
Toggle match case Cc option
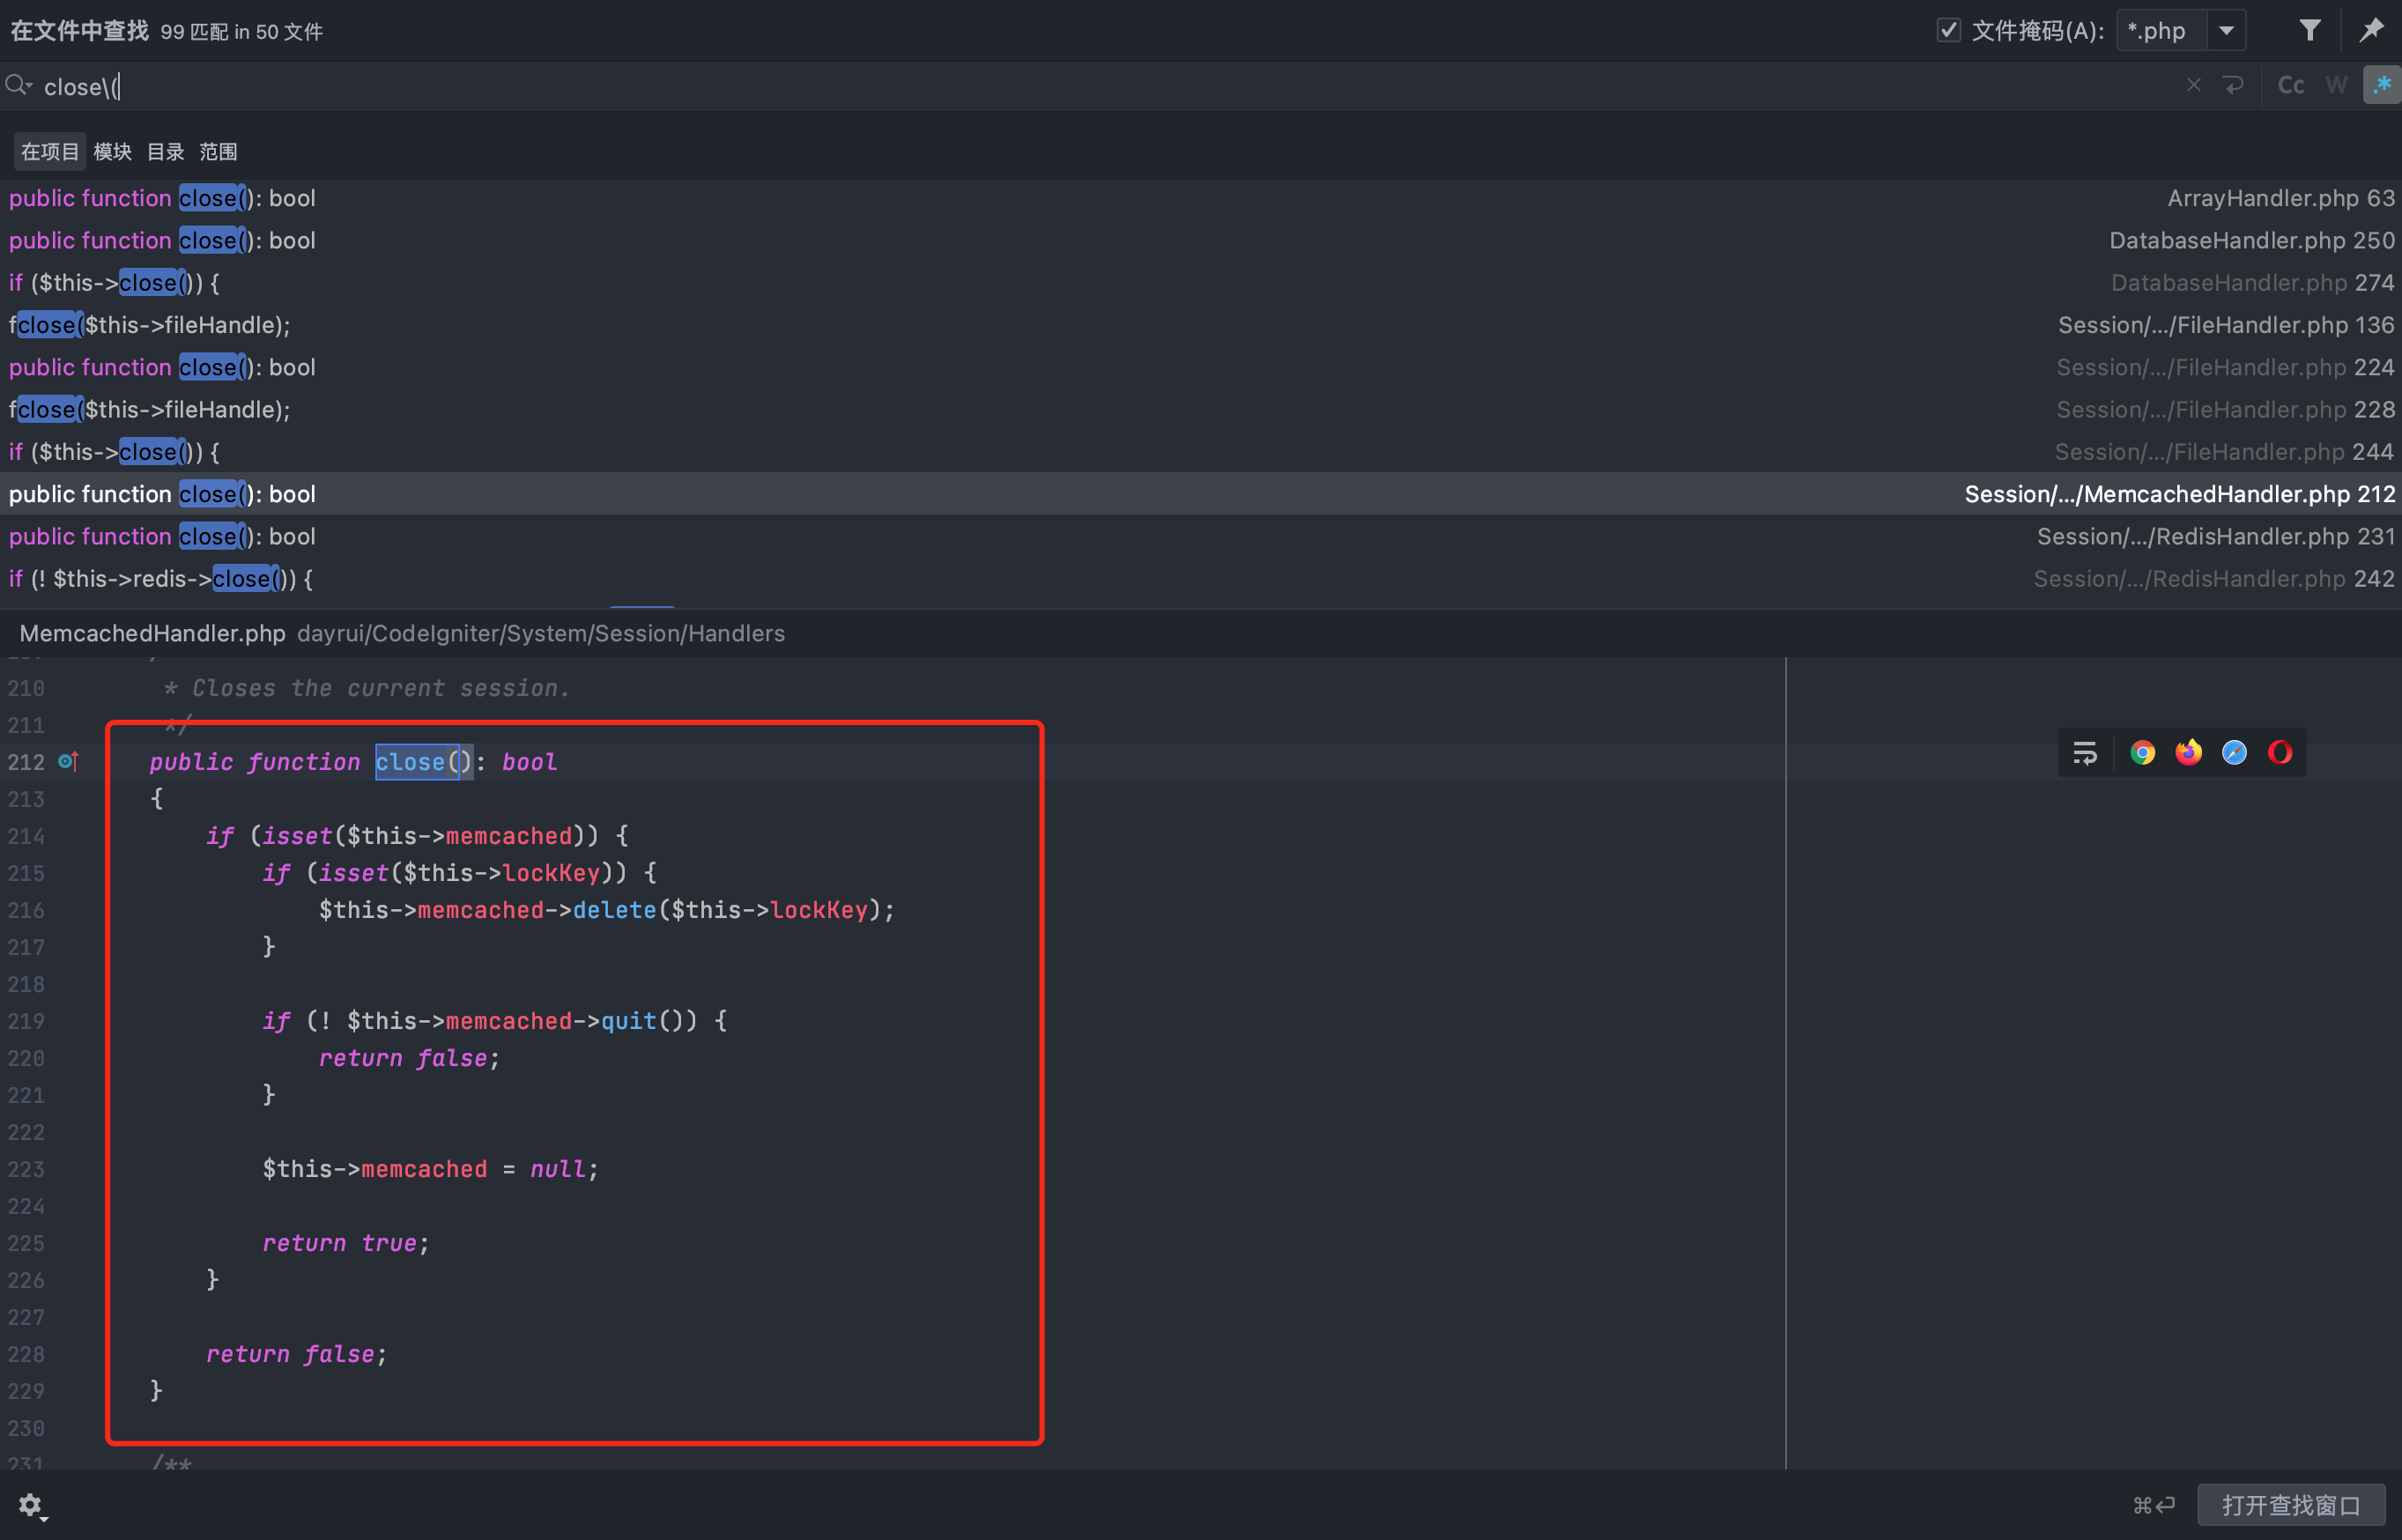pyautogui.click(x=2290, y=85)
